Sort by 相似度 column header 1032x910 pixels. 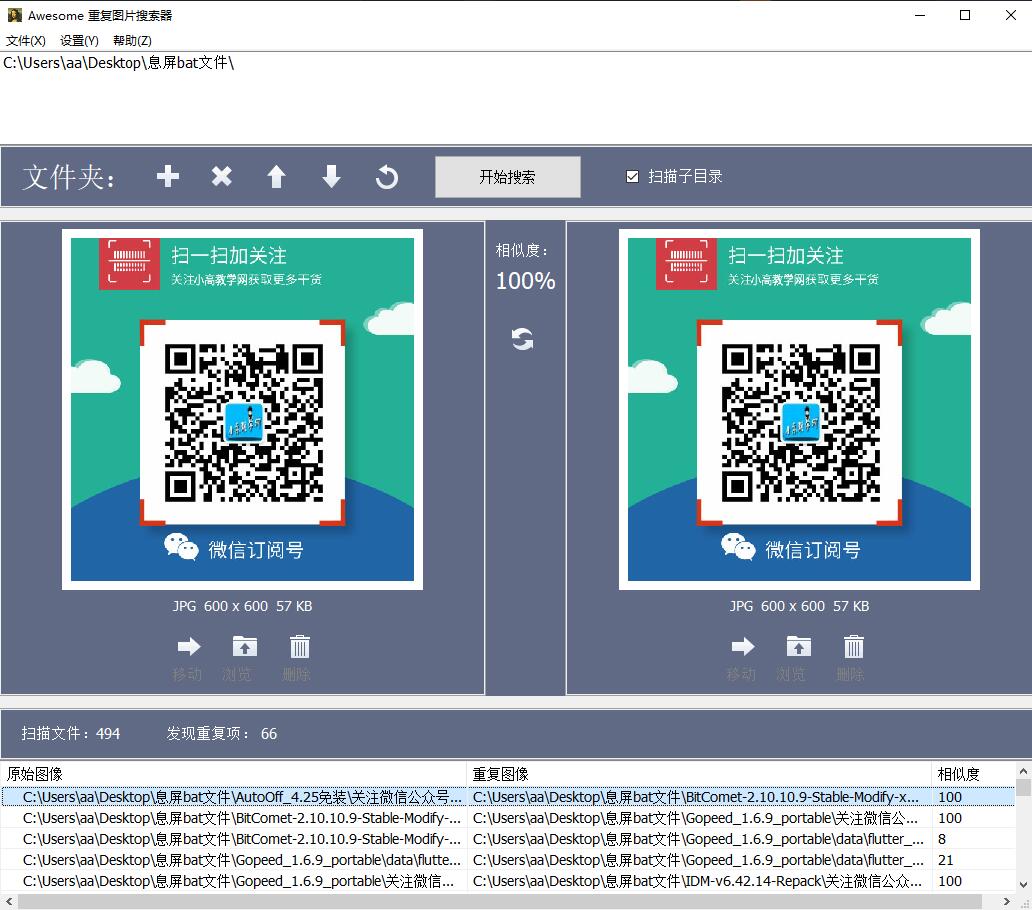click(973, 774)
